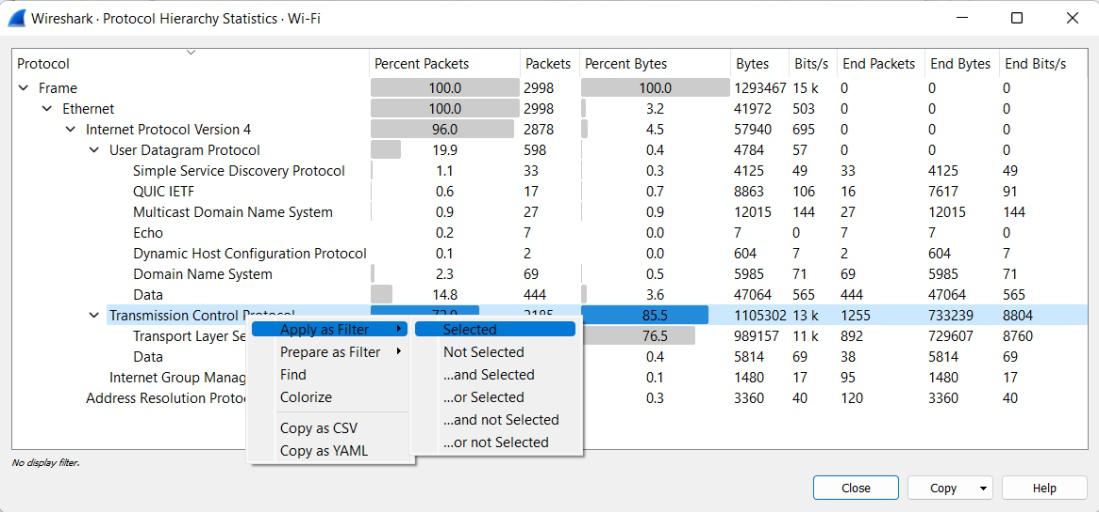The height and width of the screenshot is (512, 1099).
Task: Select Simple Service Discovery Protocol row
Action: point(550,170)
